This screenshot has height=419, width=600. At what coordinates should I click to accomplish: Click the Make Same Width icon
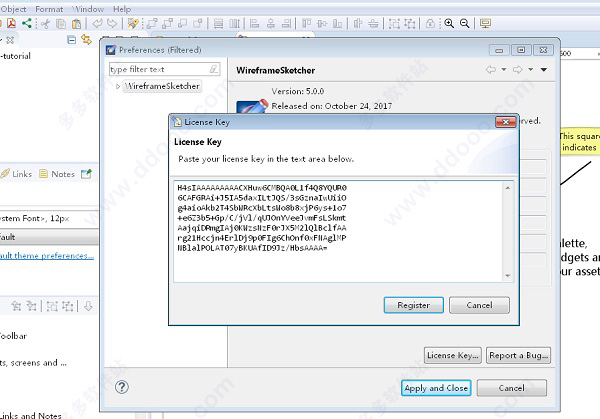(x=218, y=24)
